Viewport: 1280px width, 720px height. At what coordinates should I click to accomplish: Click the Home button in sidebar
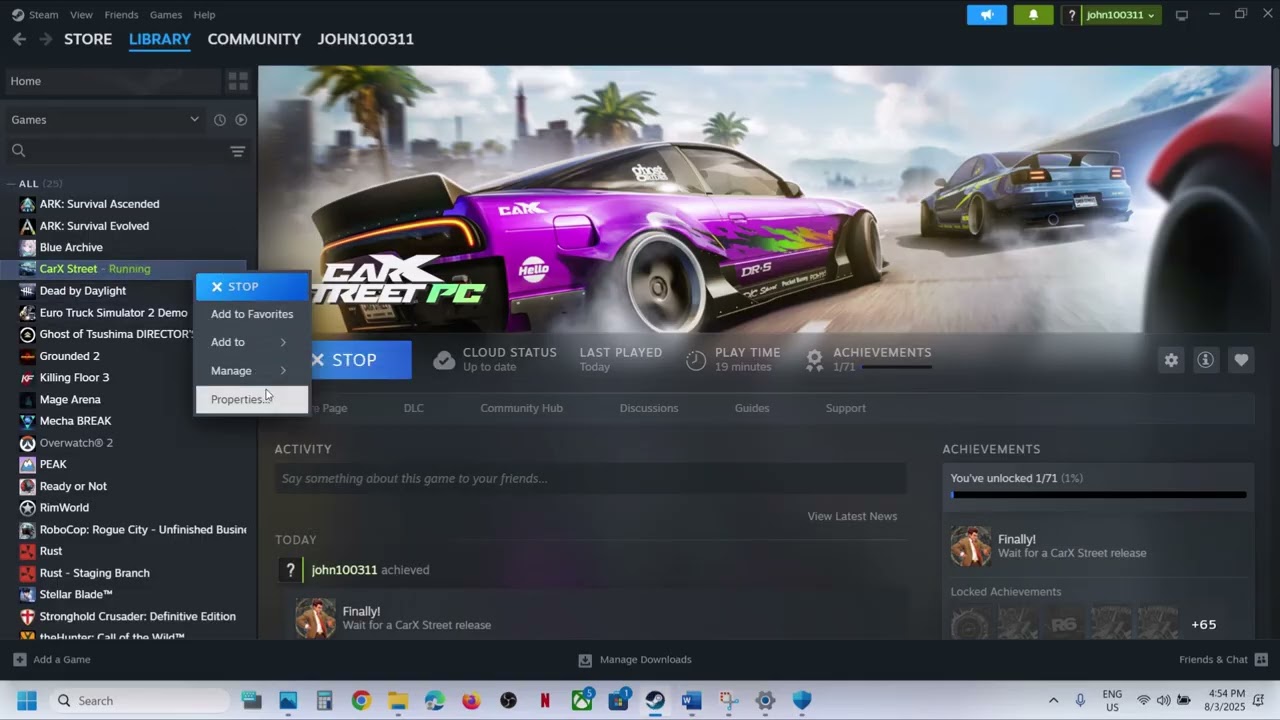pyautogui.click(x=112, y=81)
